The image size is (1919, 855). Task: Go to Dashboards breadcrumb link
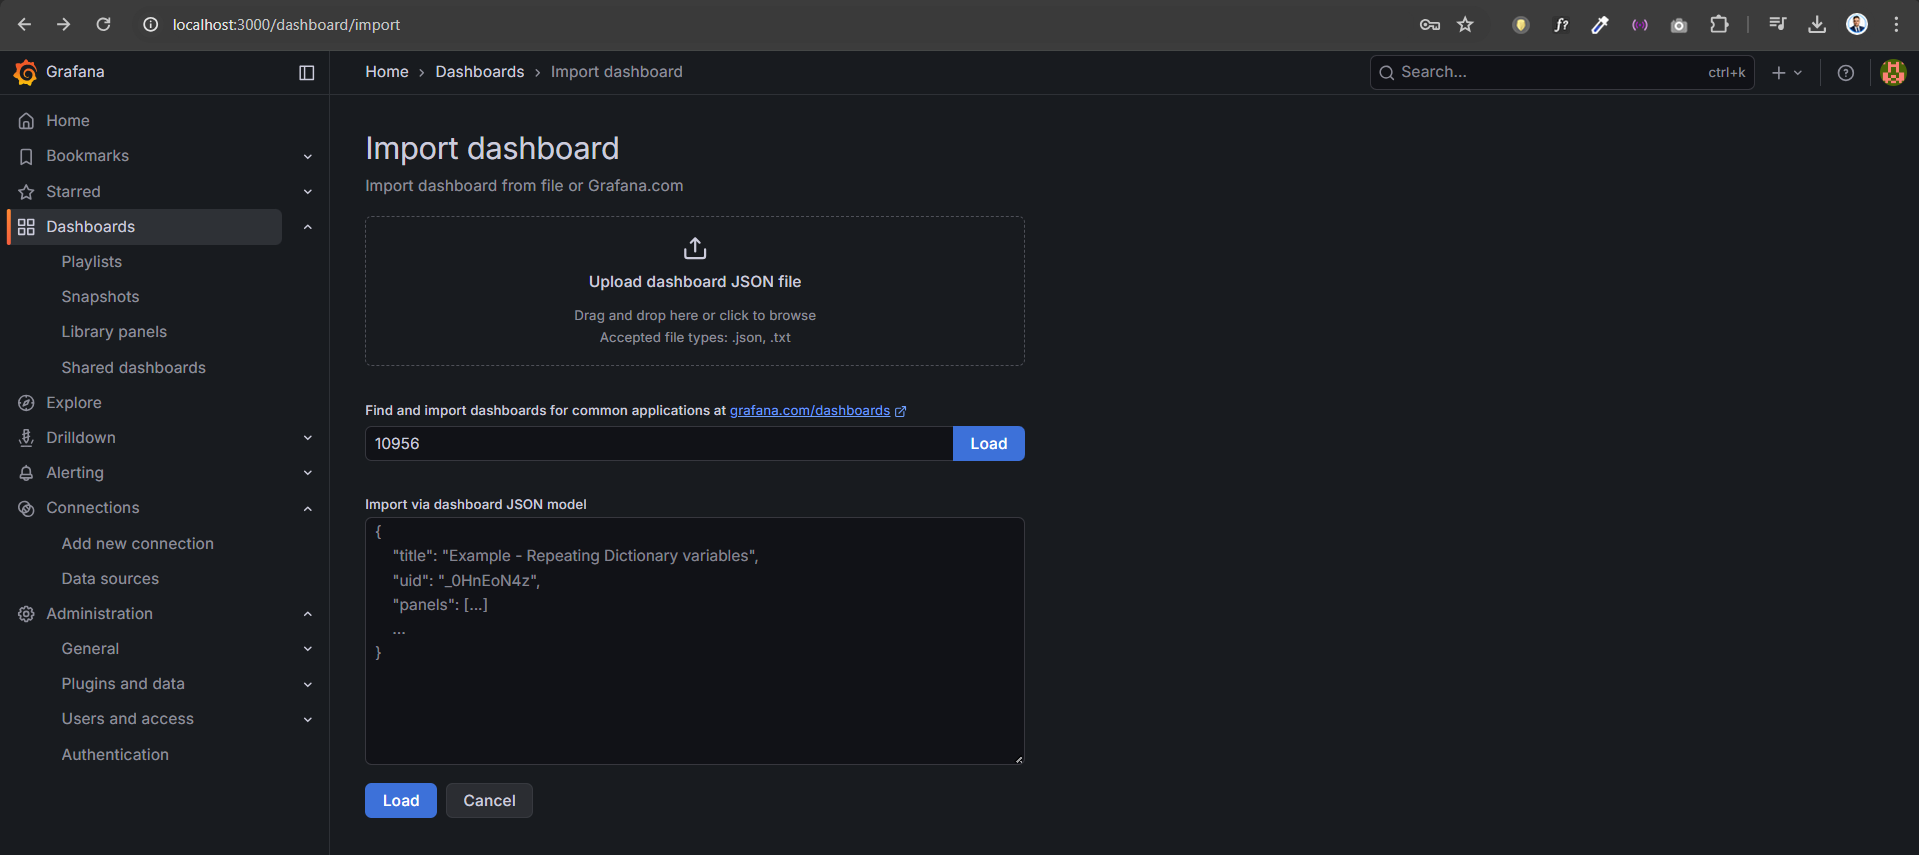click(480, 72)
